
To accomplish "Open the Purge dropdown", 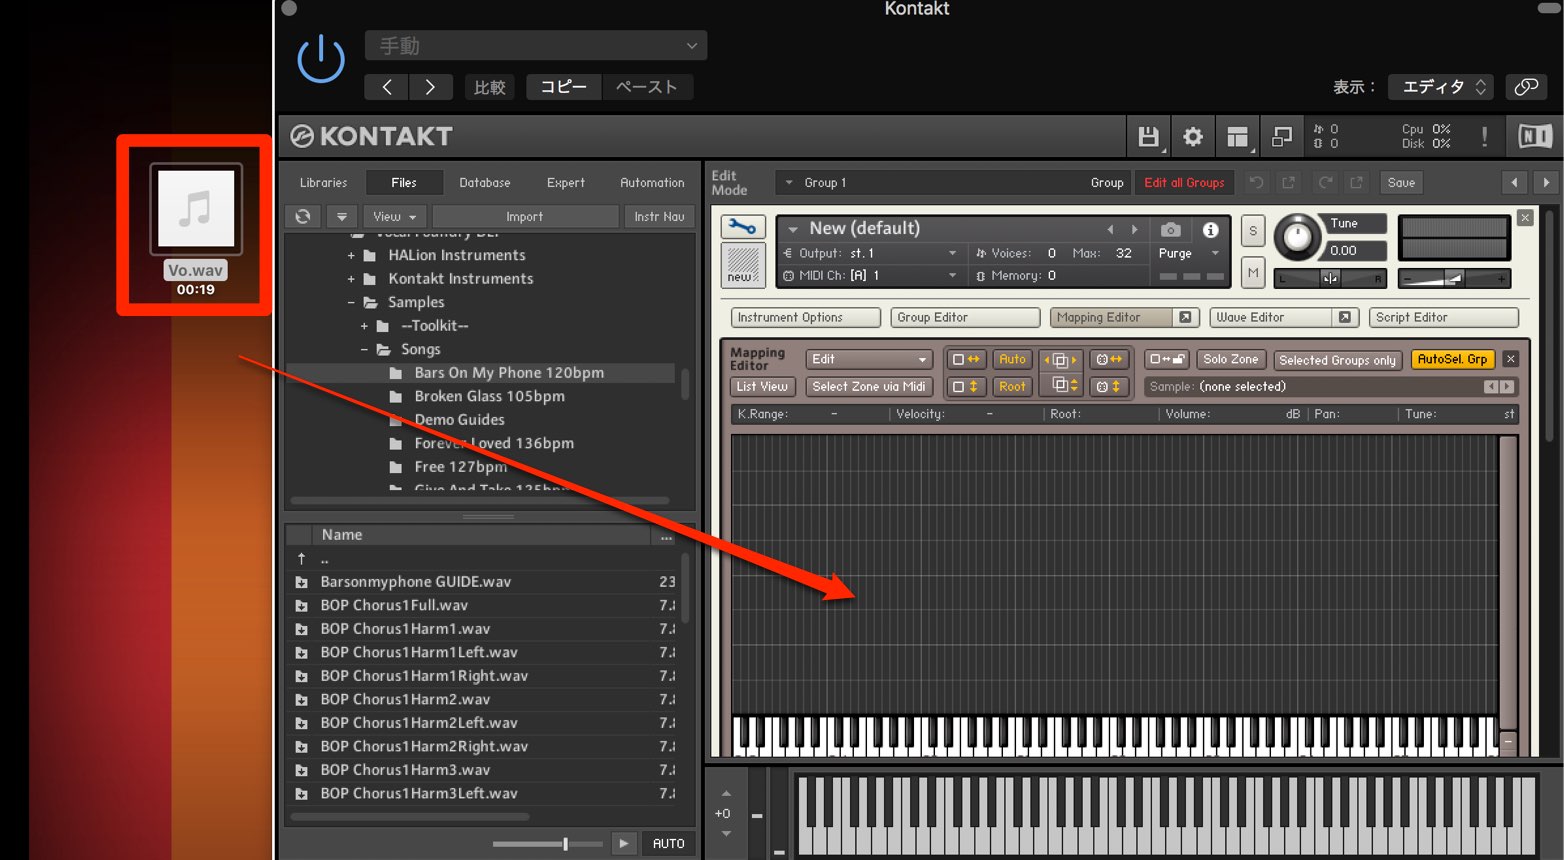I will point(1187,253).
